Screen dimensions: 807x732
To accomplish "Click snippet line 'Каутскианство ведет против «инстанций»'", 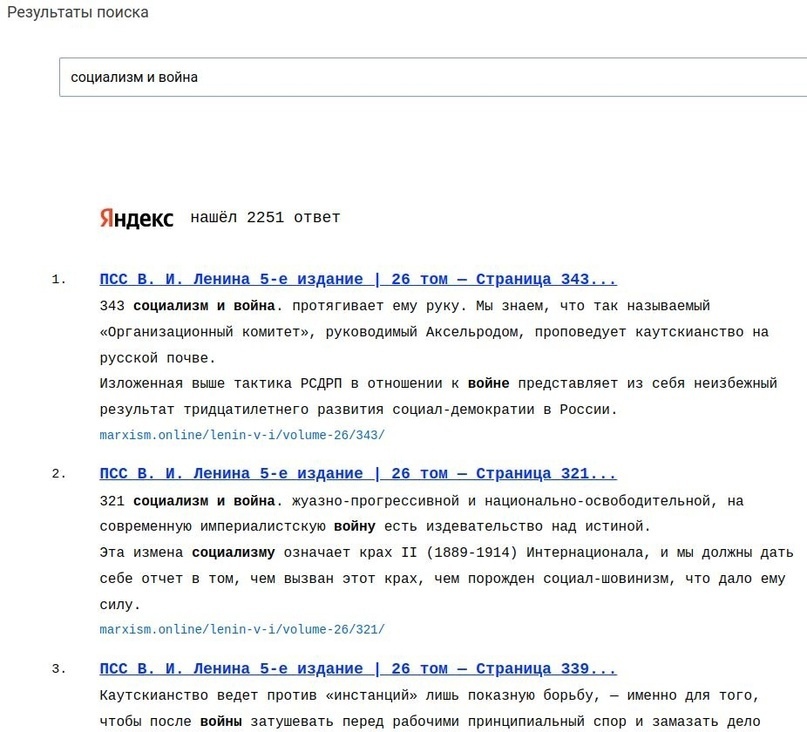I will coord(429,695).
